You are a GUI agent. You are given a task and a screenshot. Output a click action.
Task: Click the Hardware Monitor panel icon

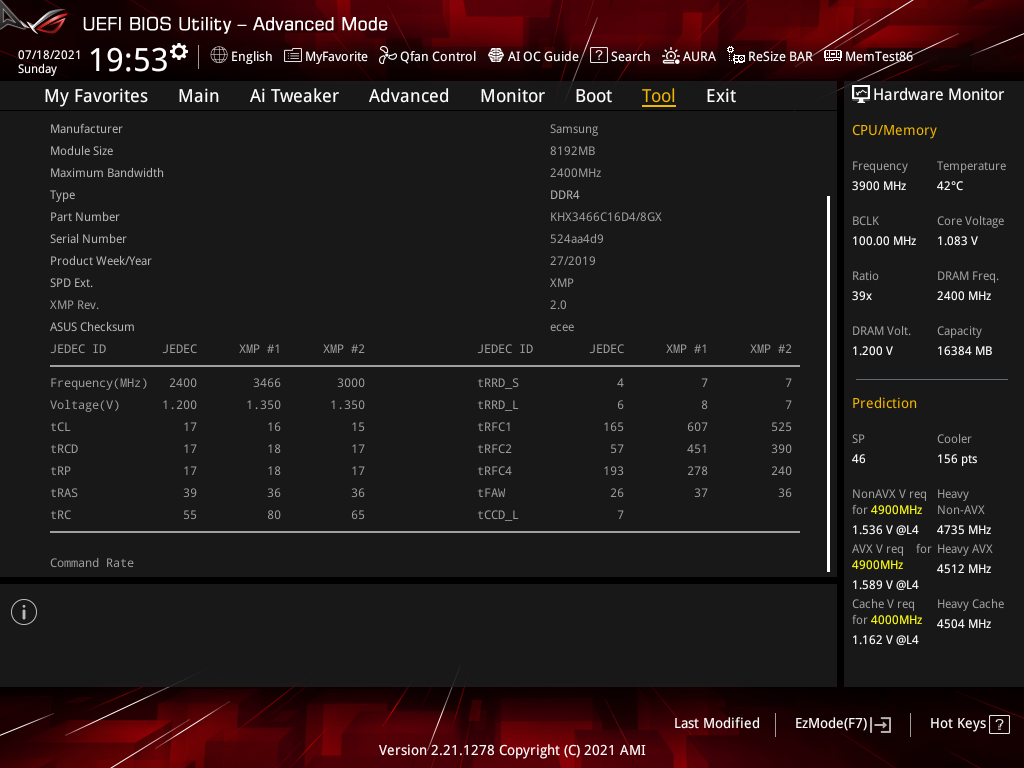click(x=862, y=93)
